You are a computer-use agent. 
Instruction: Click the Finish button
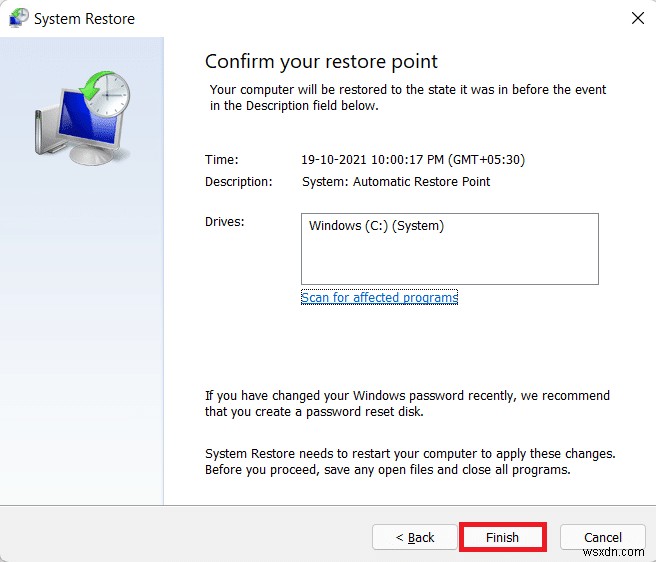[x=502, y=537]
